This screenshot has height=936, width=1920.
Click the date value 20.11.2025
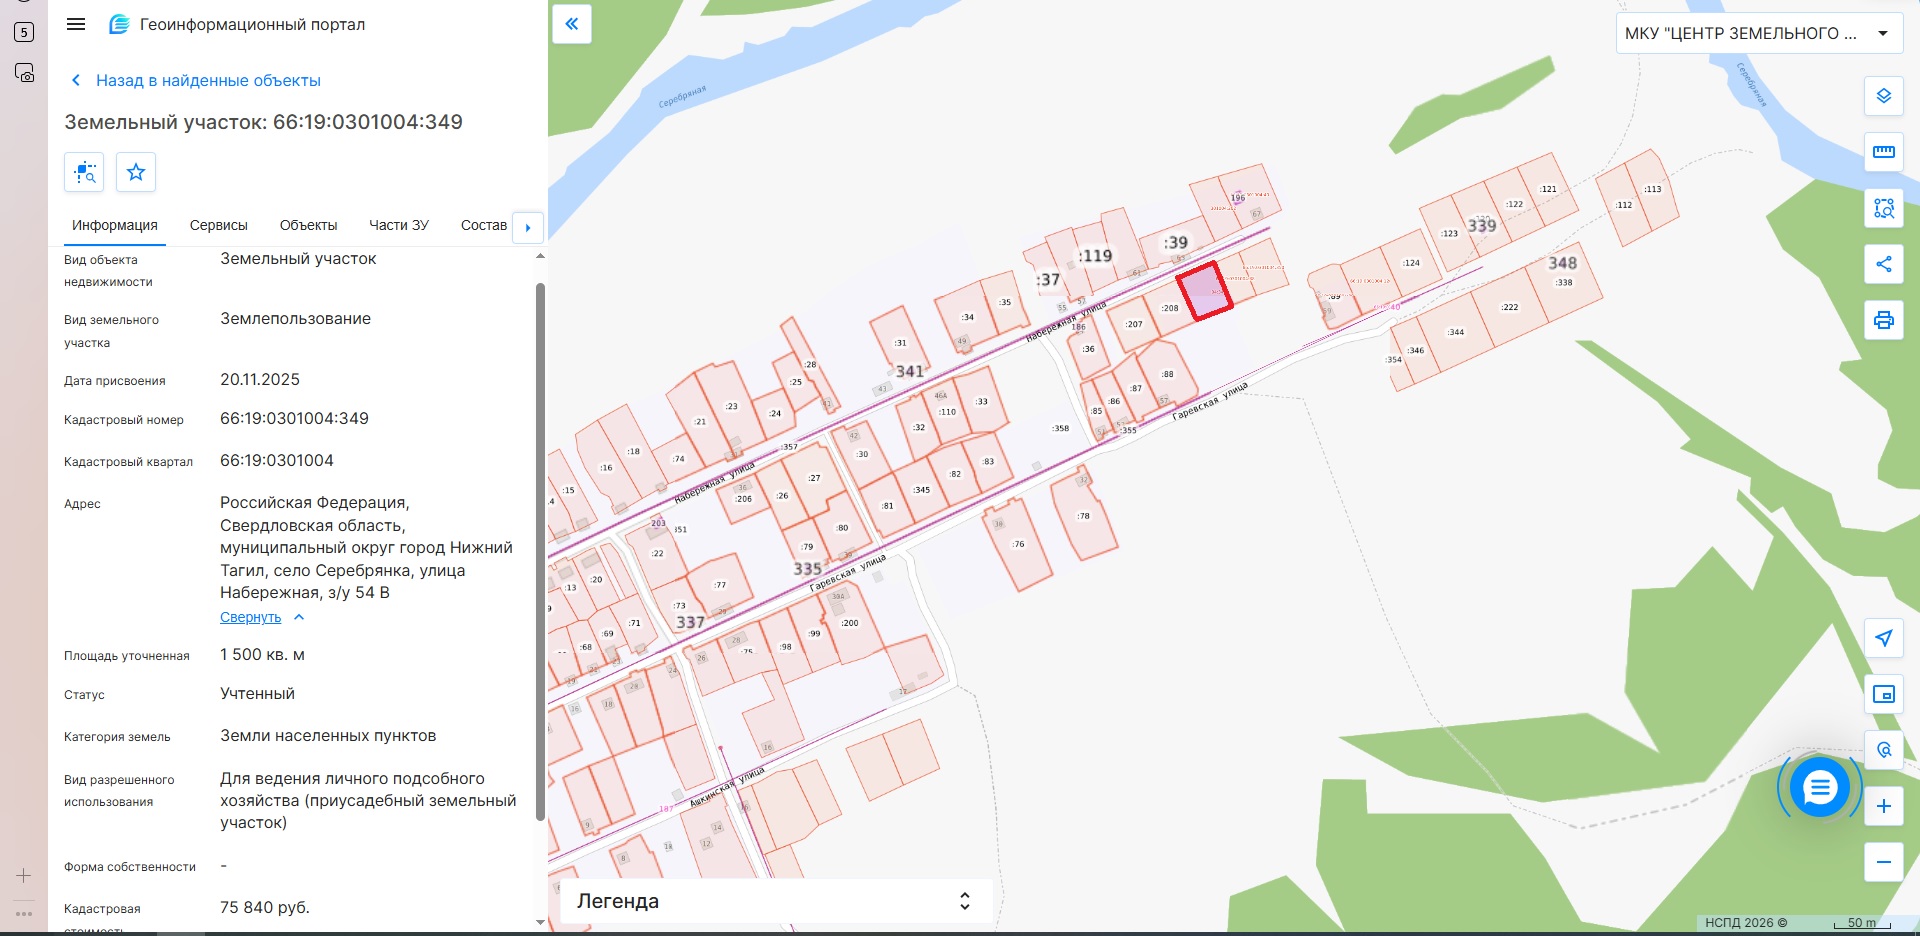point(260,380)
